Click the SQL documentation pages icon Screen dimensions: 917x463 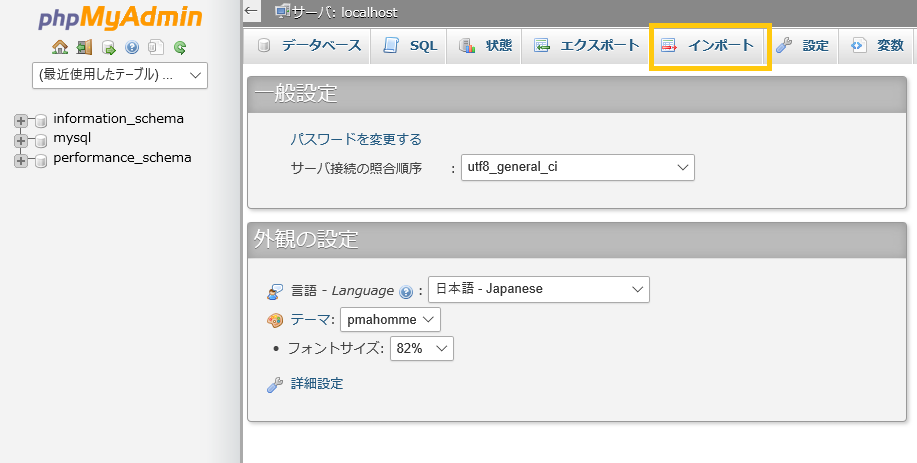[156, 47]
